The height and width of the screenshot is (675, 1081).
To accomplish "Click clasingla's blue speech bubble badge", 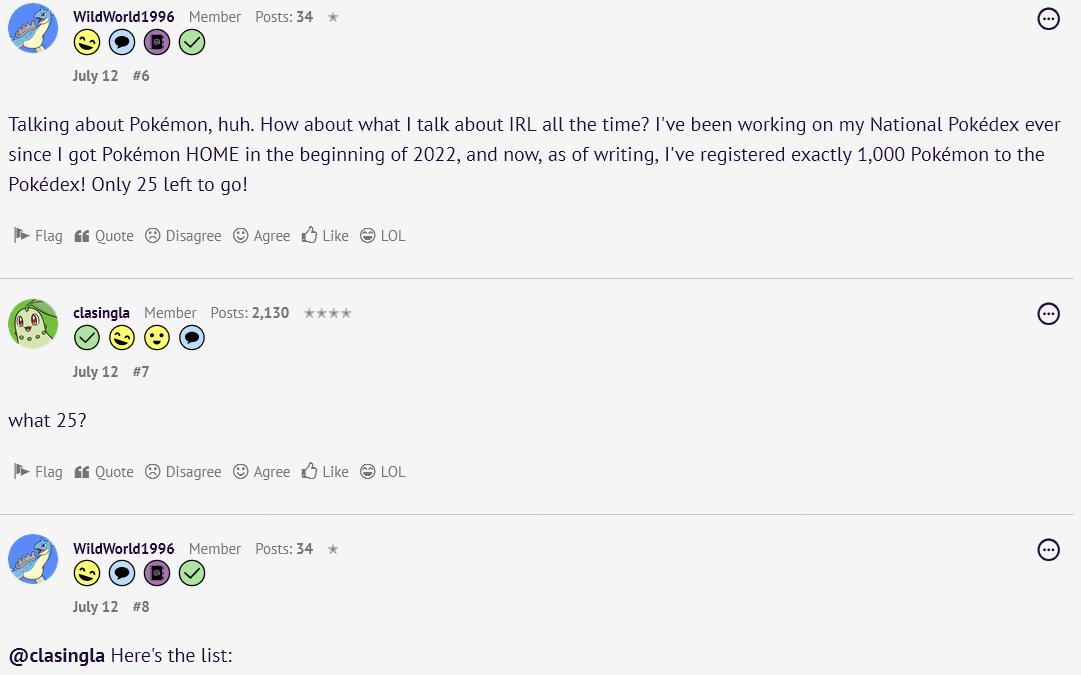I will tap(192, 338).
